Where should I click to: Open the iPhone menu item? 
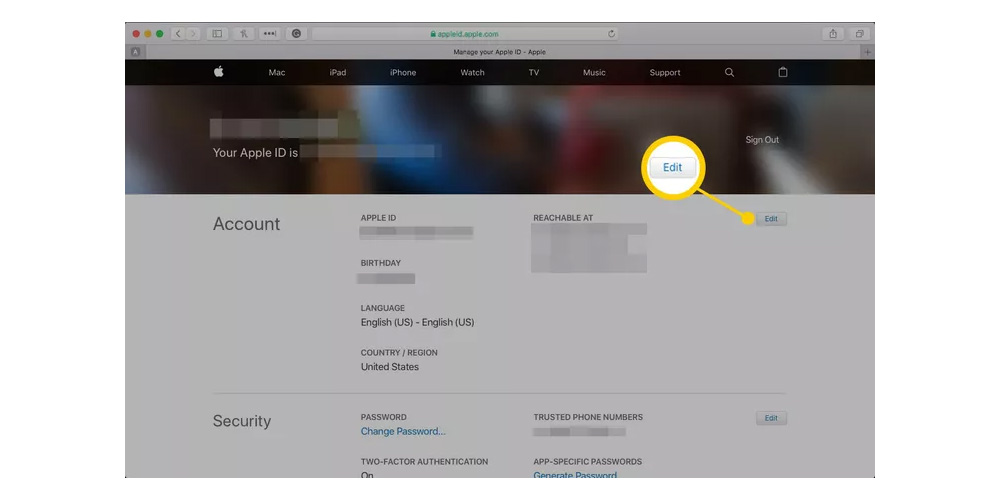[x=403, y=73]
